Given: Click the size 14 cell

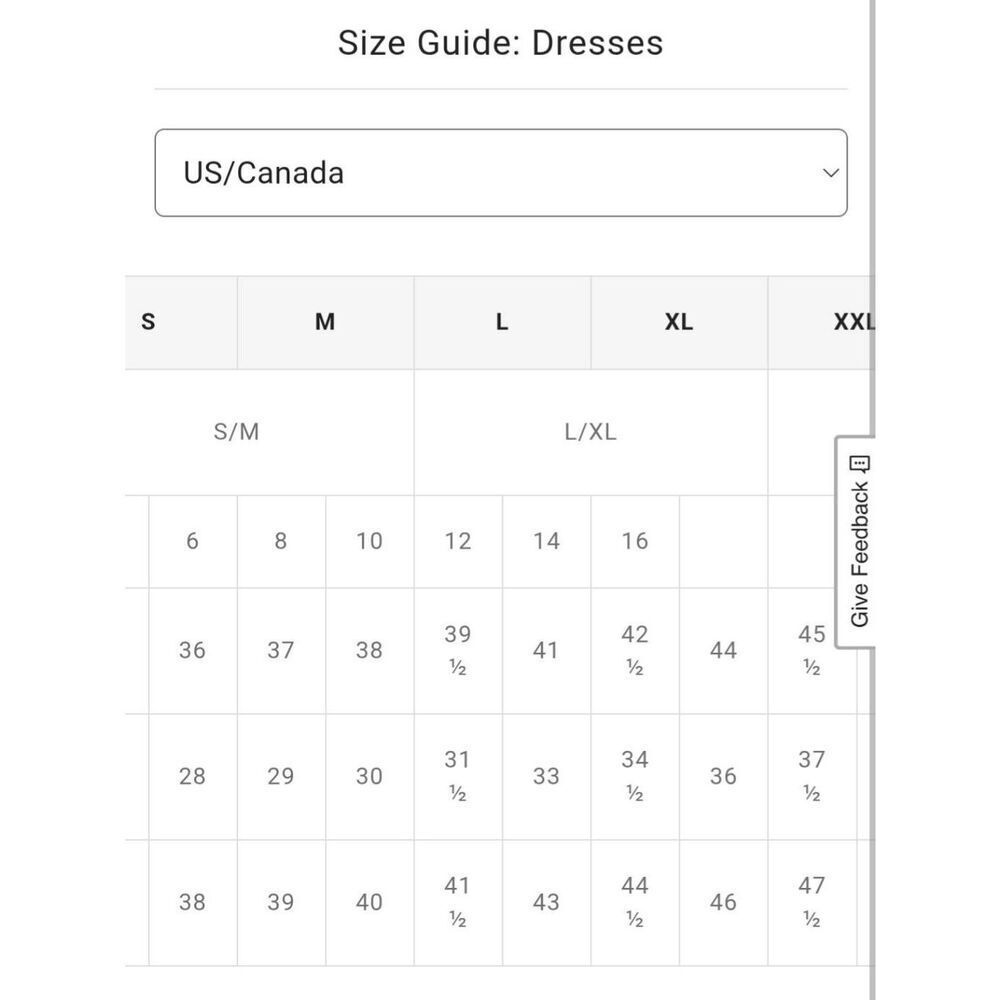Looking at the screenshot, I should [547, 541].
